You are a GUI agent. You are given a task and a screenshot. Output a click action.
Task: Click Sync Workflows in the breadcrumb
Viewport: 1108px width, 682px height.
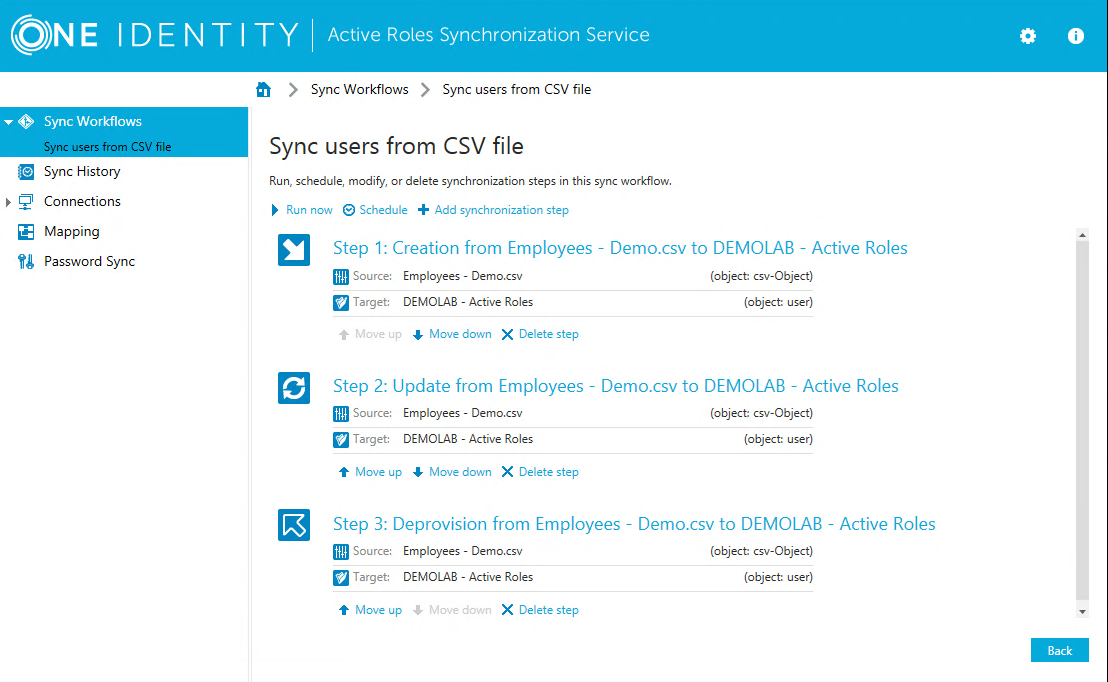pos(360,89)
